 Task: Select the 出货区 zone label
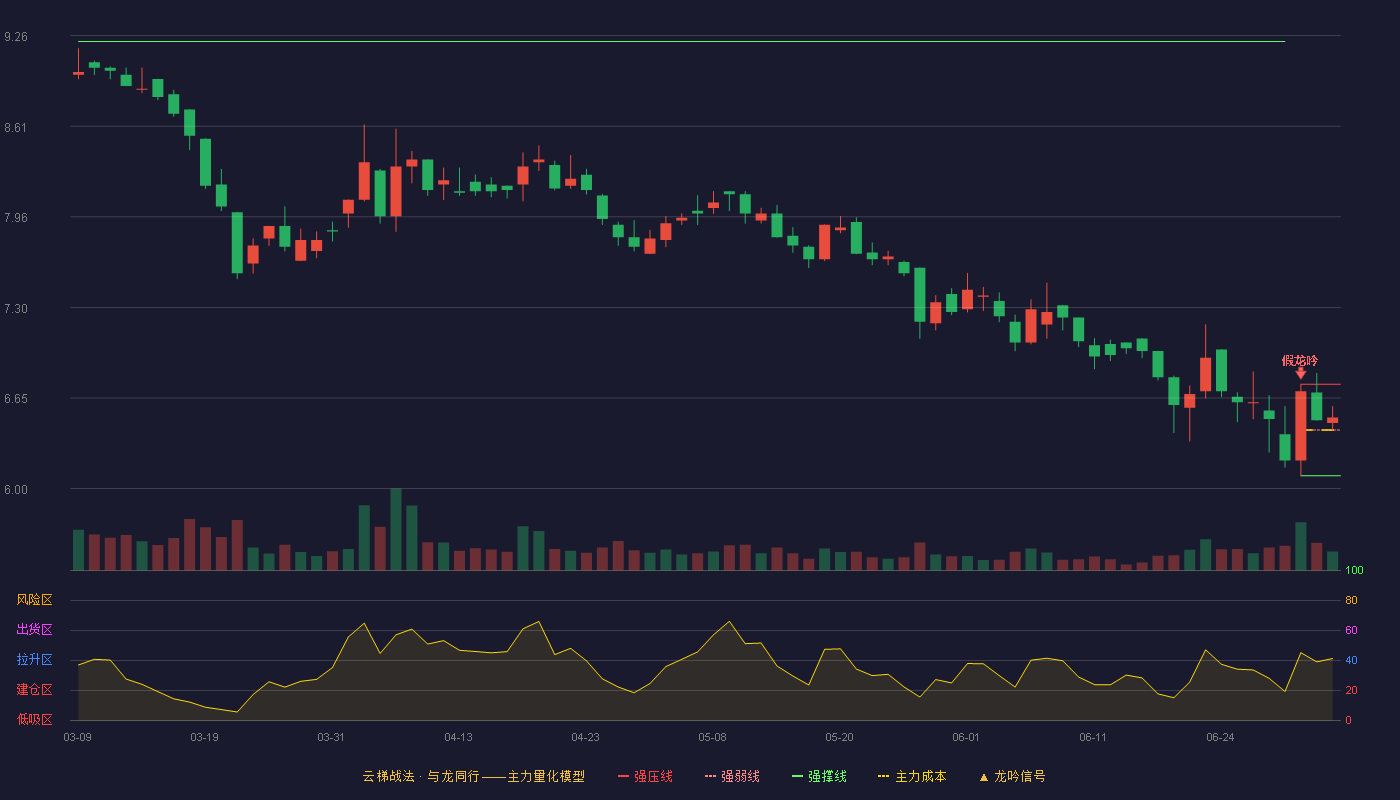point(34,630)
